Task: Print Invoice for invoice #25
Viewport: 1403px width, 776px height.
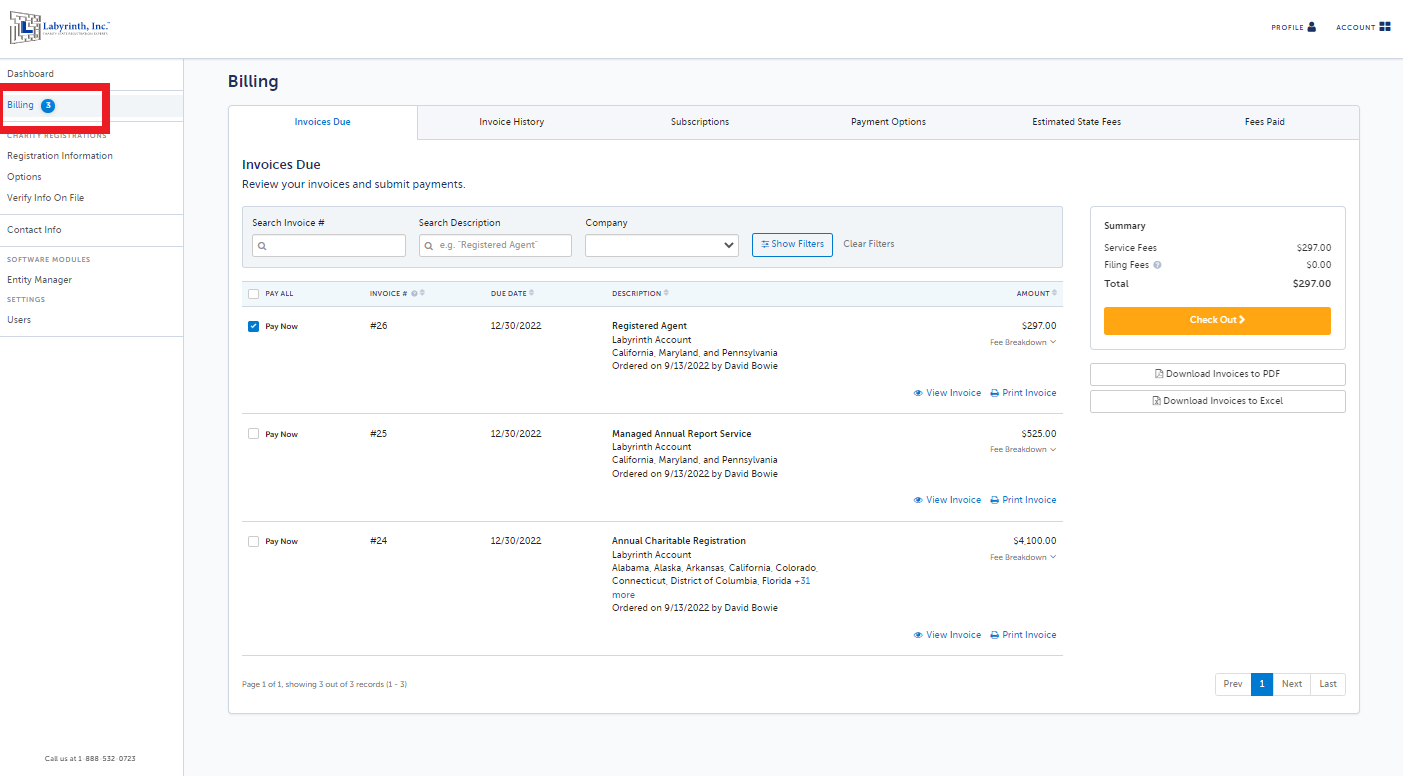Action: pos(1023,500)
